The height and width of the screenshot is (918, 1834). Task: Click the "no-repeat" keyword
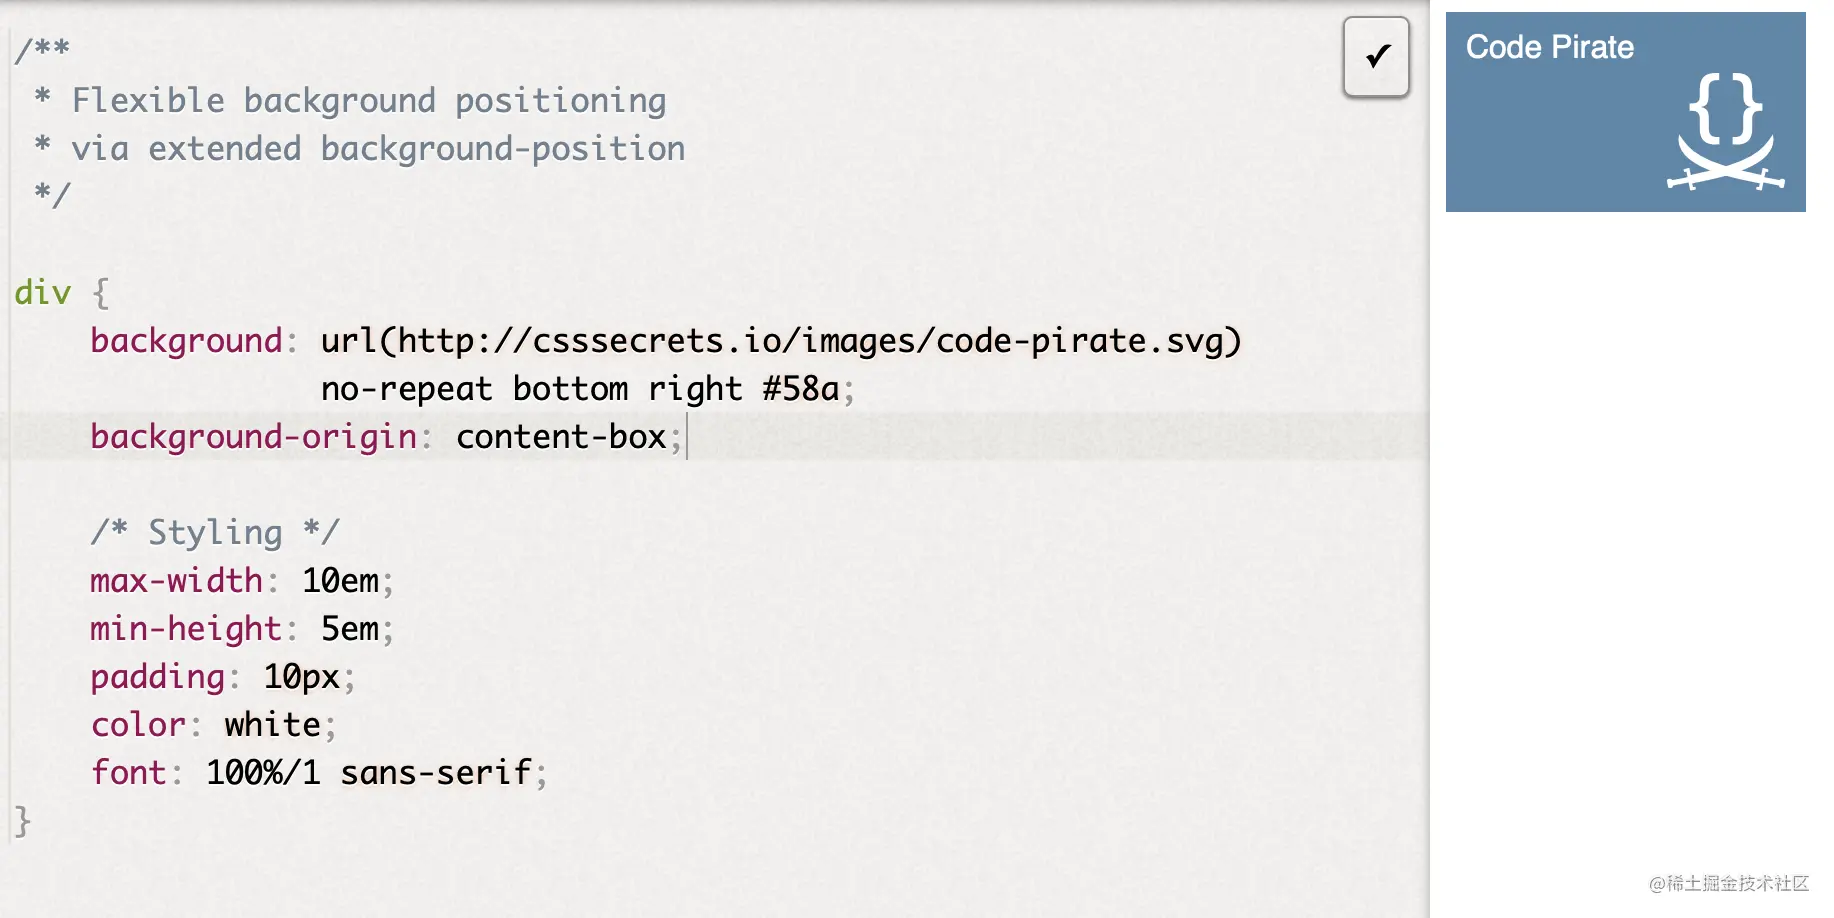click(406, 389)
